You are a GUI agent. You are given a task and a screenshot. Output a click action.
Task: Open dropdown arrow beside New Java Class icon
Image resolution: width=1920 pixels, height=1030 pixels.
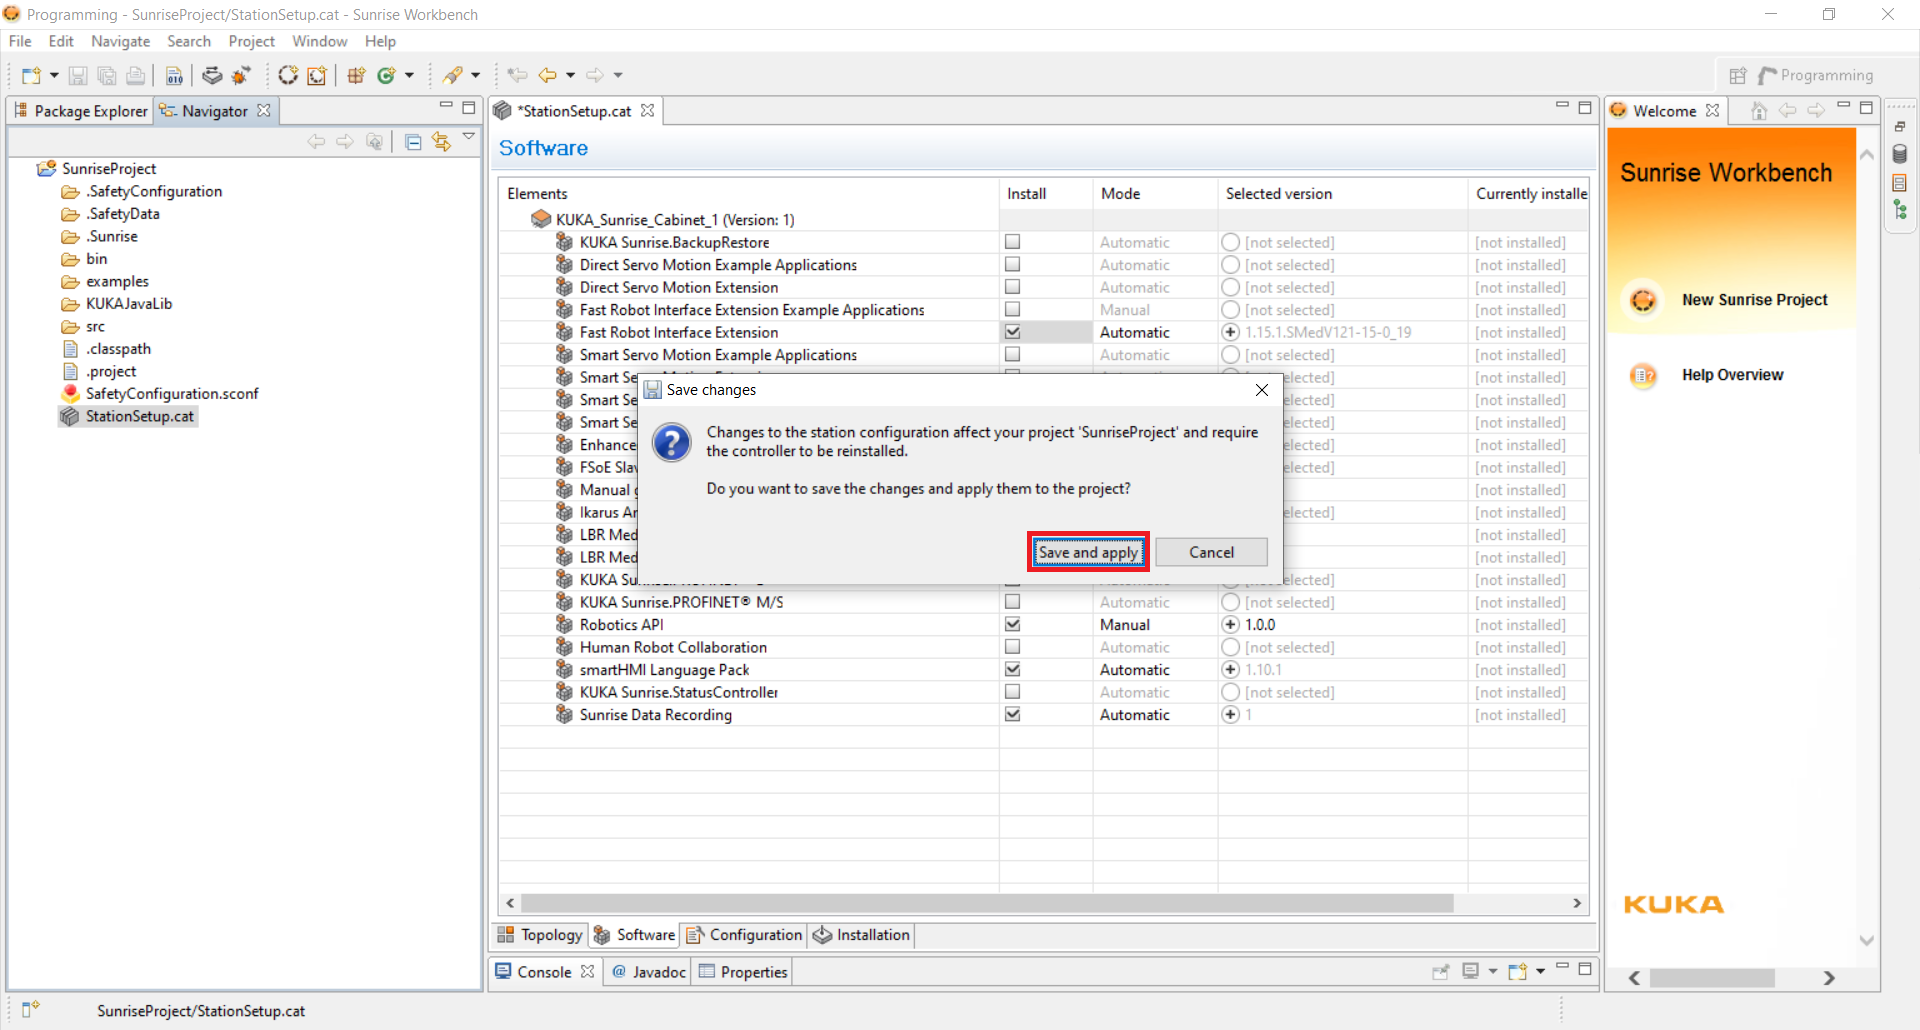pos(409,75)
